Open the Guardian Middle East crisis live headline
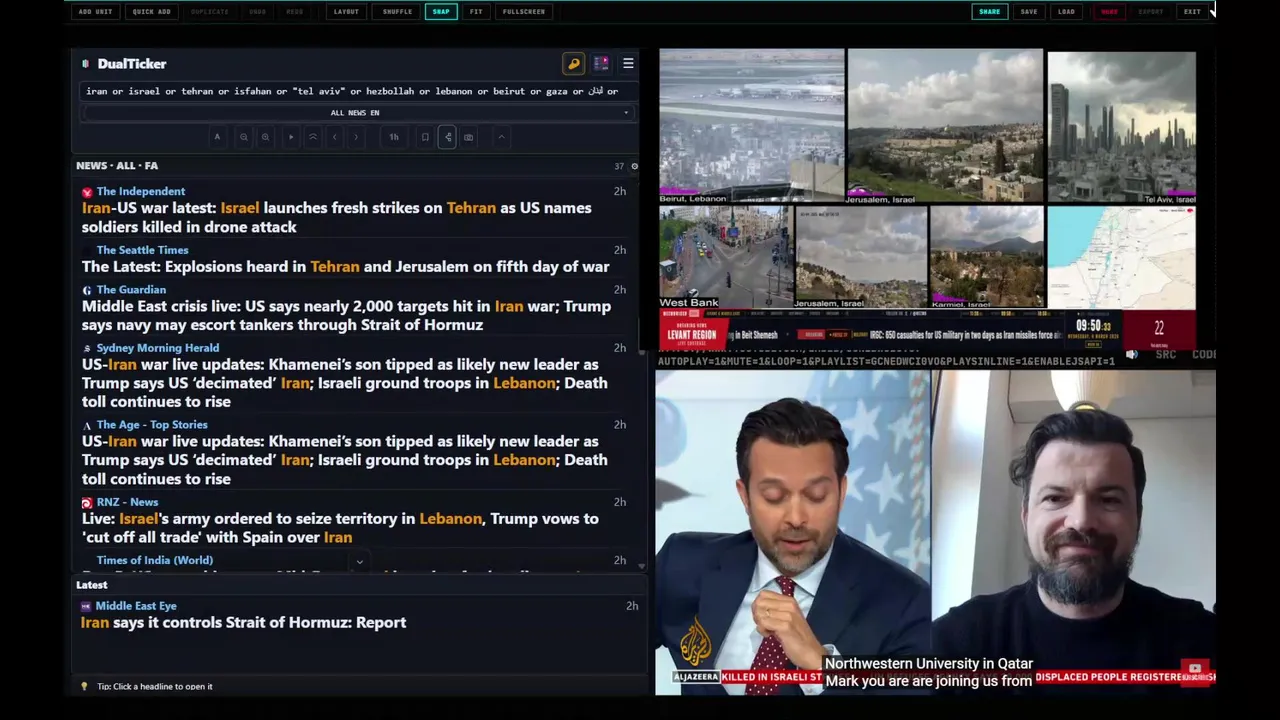This screenshot has width=1280, height=720. [346, 316]
